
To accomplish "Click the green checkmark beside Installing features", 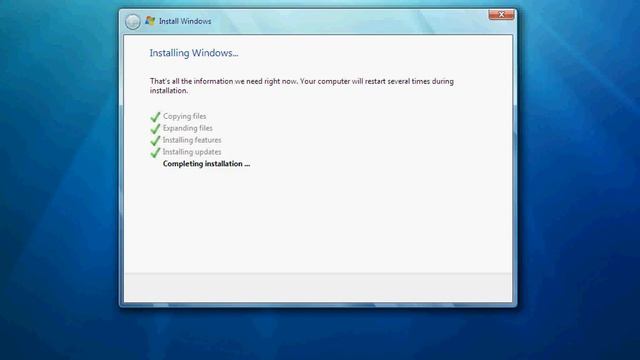I will tap(155, 140).
